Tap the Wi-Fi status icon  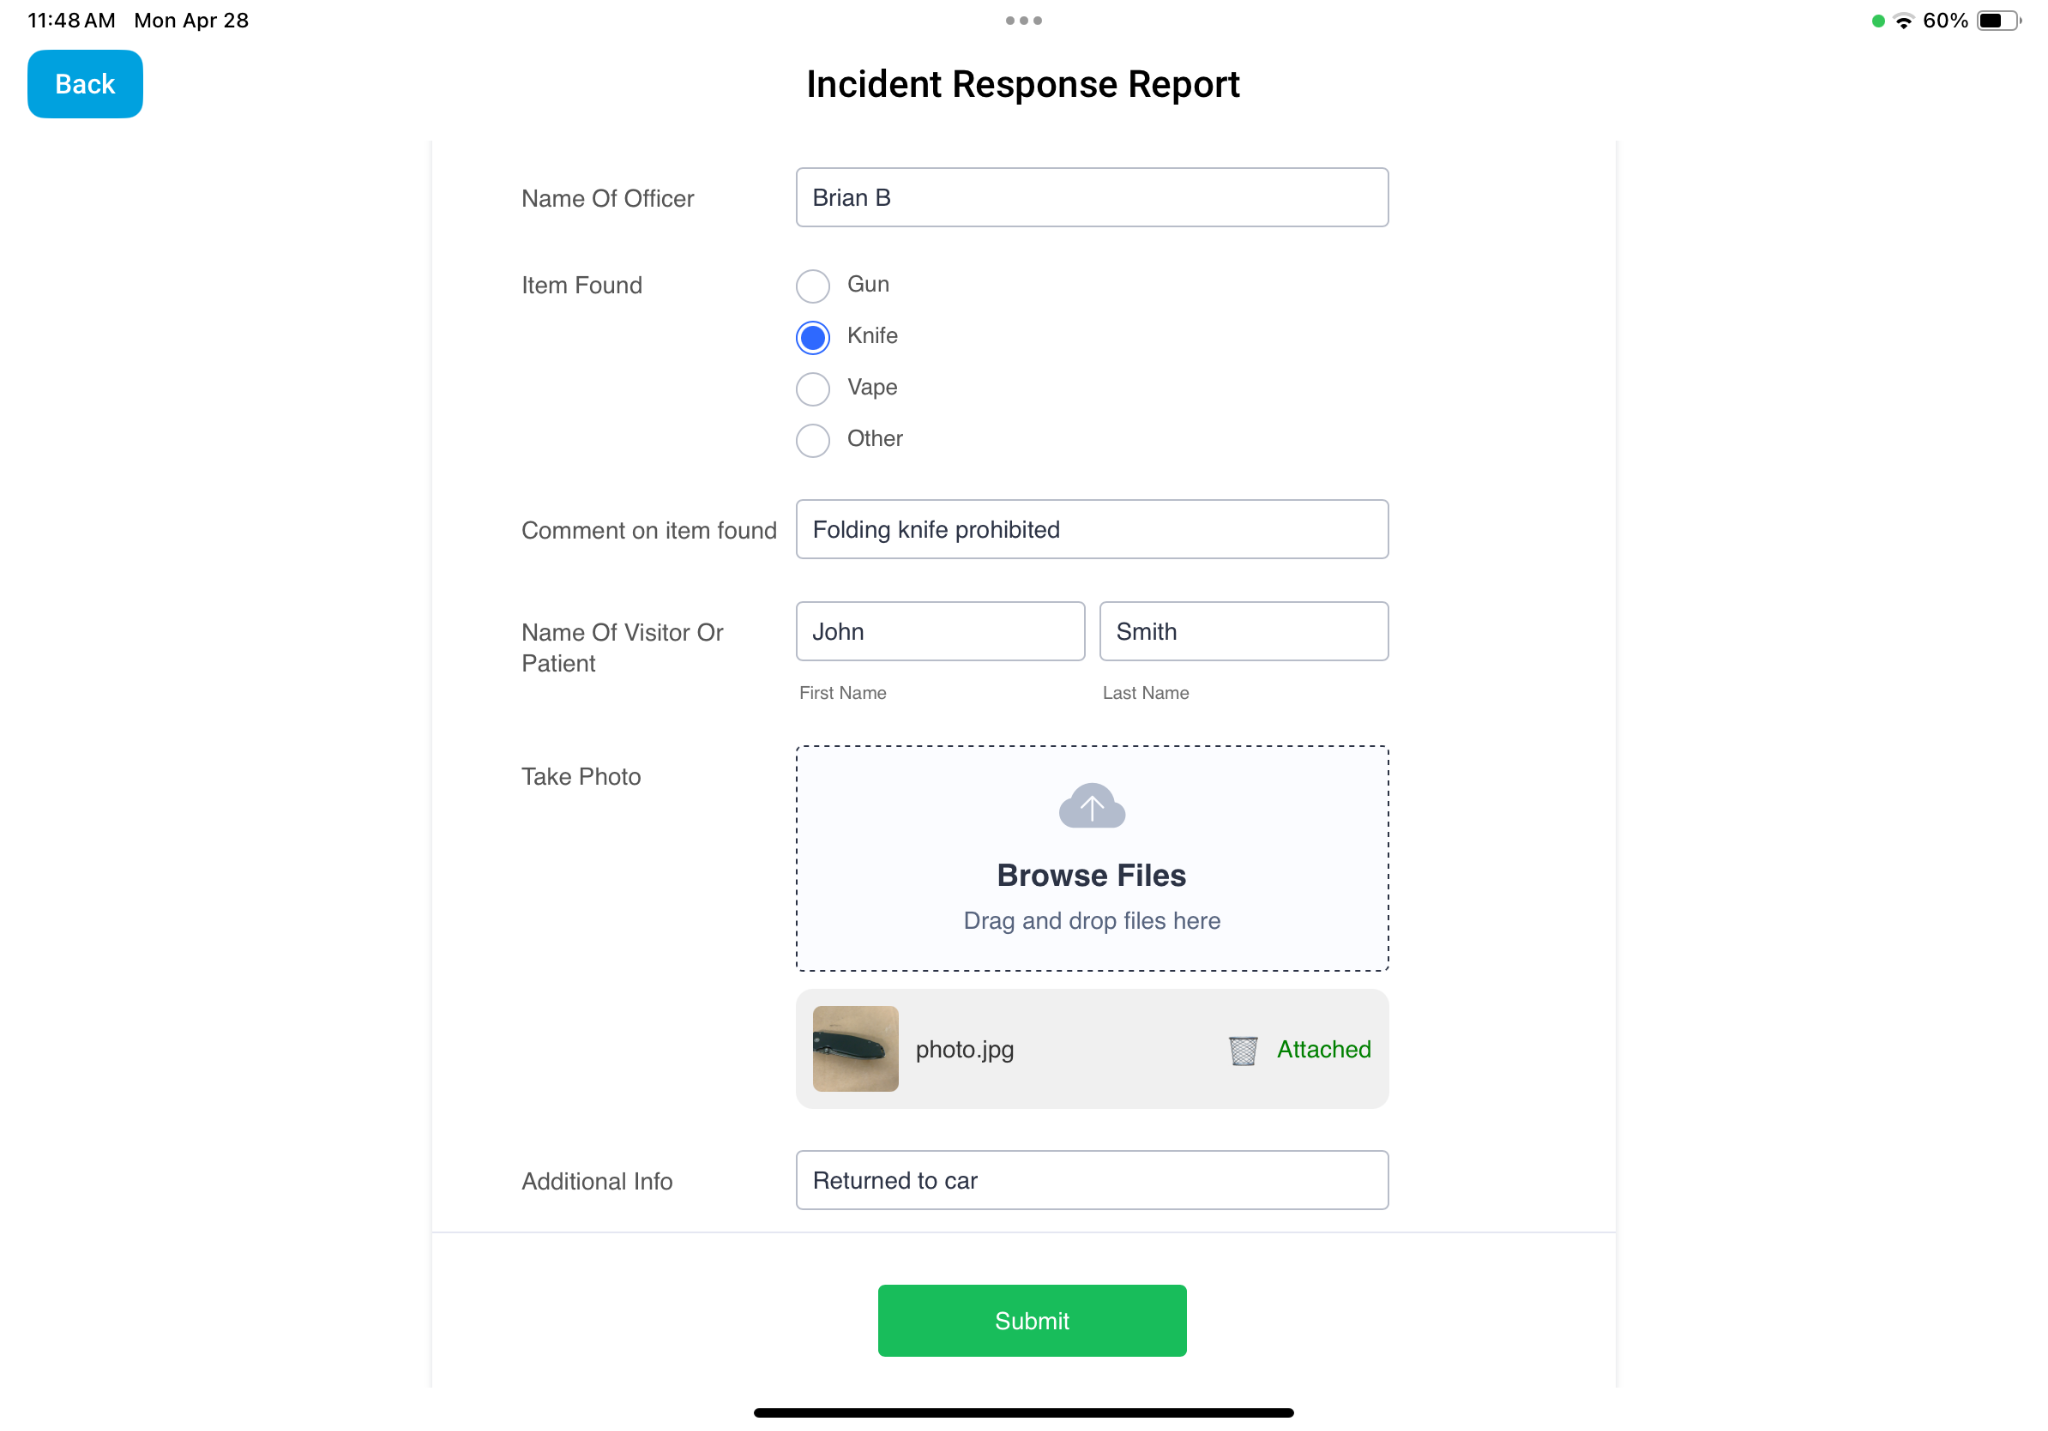coord(1903,21)
